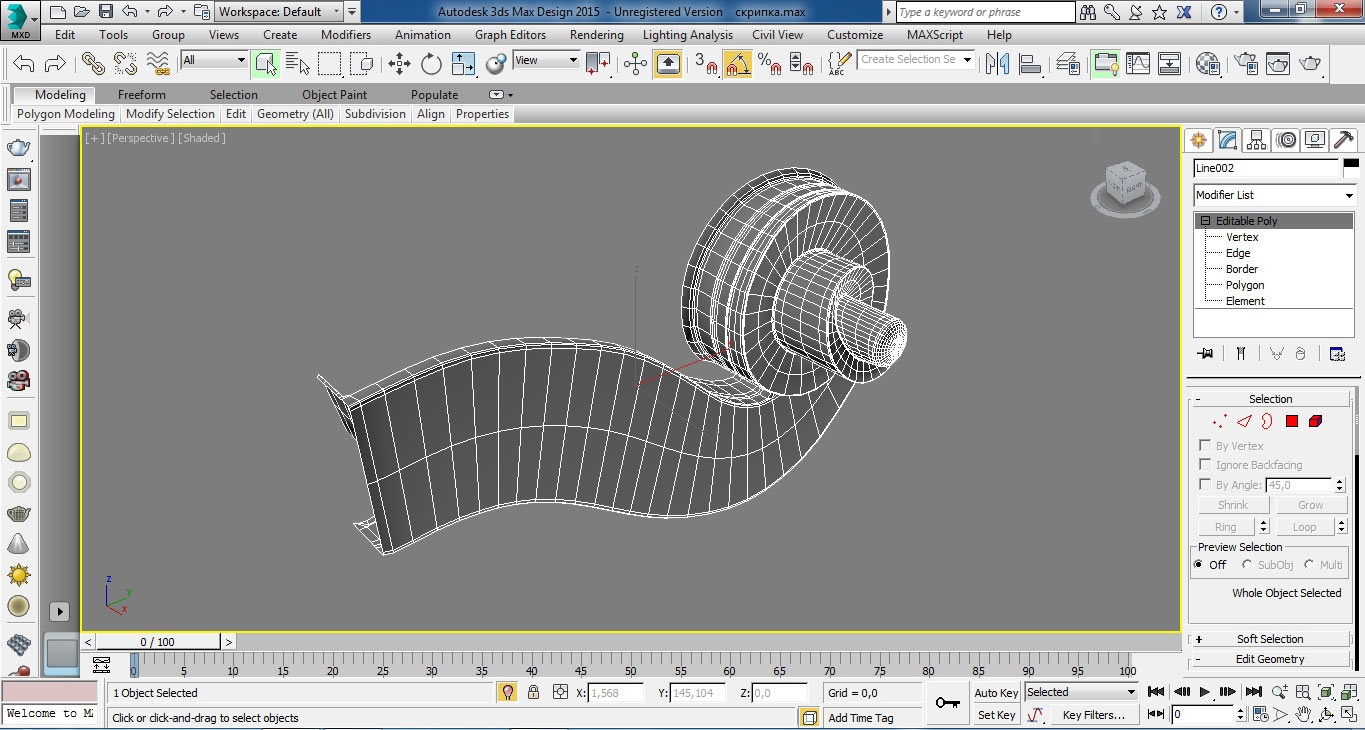Open the Rendering menu
The image size is (1365, 730).
click(596, 34)
